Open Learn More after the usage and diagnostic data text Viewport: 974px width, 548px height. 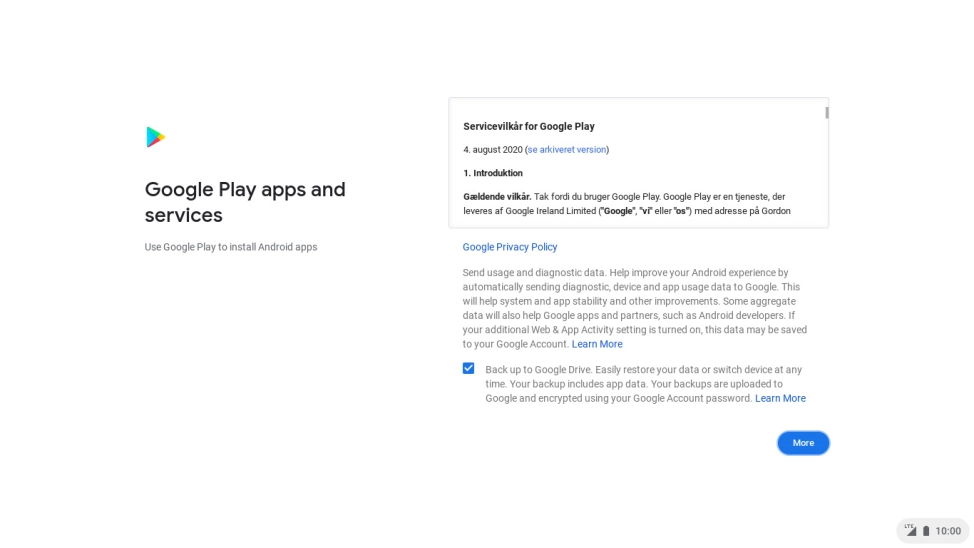[x=597, y=344]
